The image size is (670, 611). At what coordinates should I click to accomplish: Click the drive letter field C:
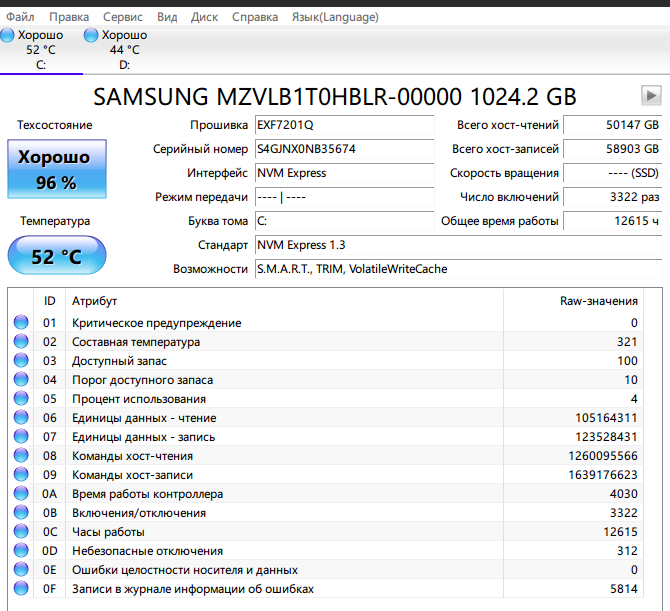344,221
